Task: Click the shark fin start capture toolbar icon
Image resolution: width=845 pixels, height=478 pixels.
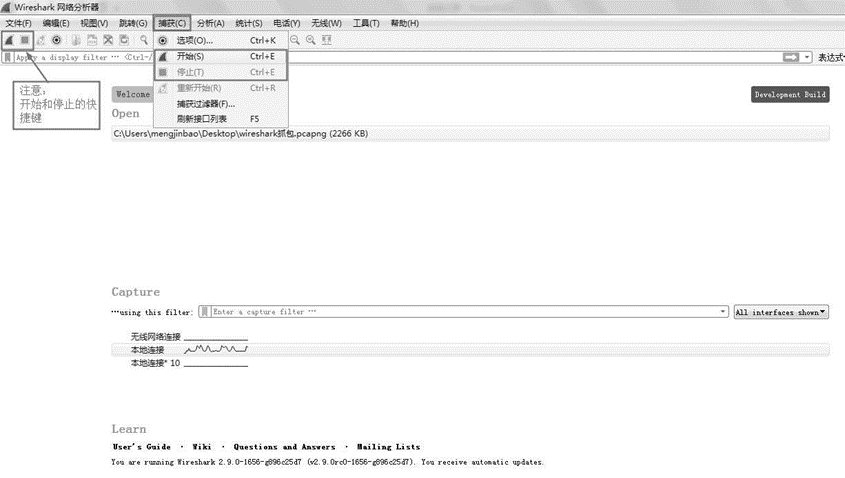Action: (9, 40)
